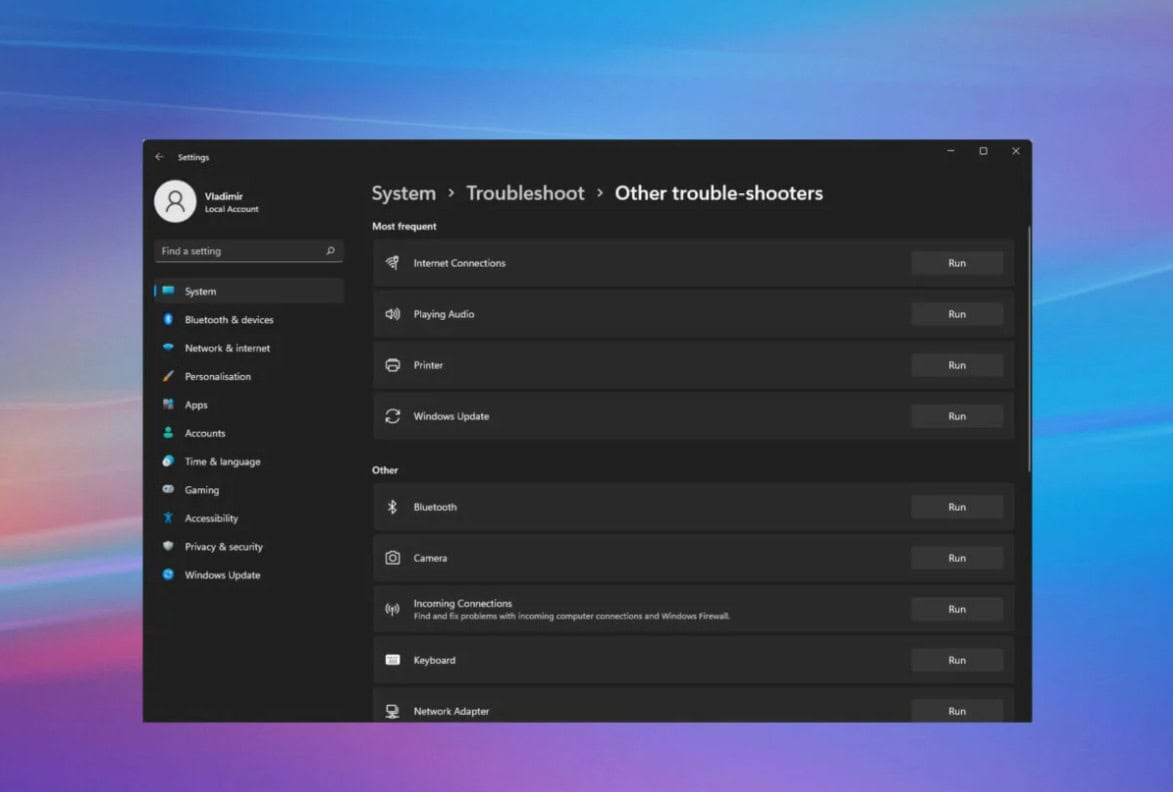1173x792 pixels.
Task: Run the Network Adapter troubleshooter
Action: coord(957,711)
